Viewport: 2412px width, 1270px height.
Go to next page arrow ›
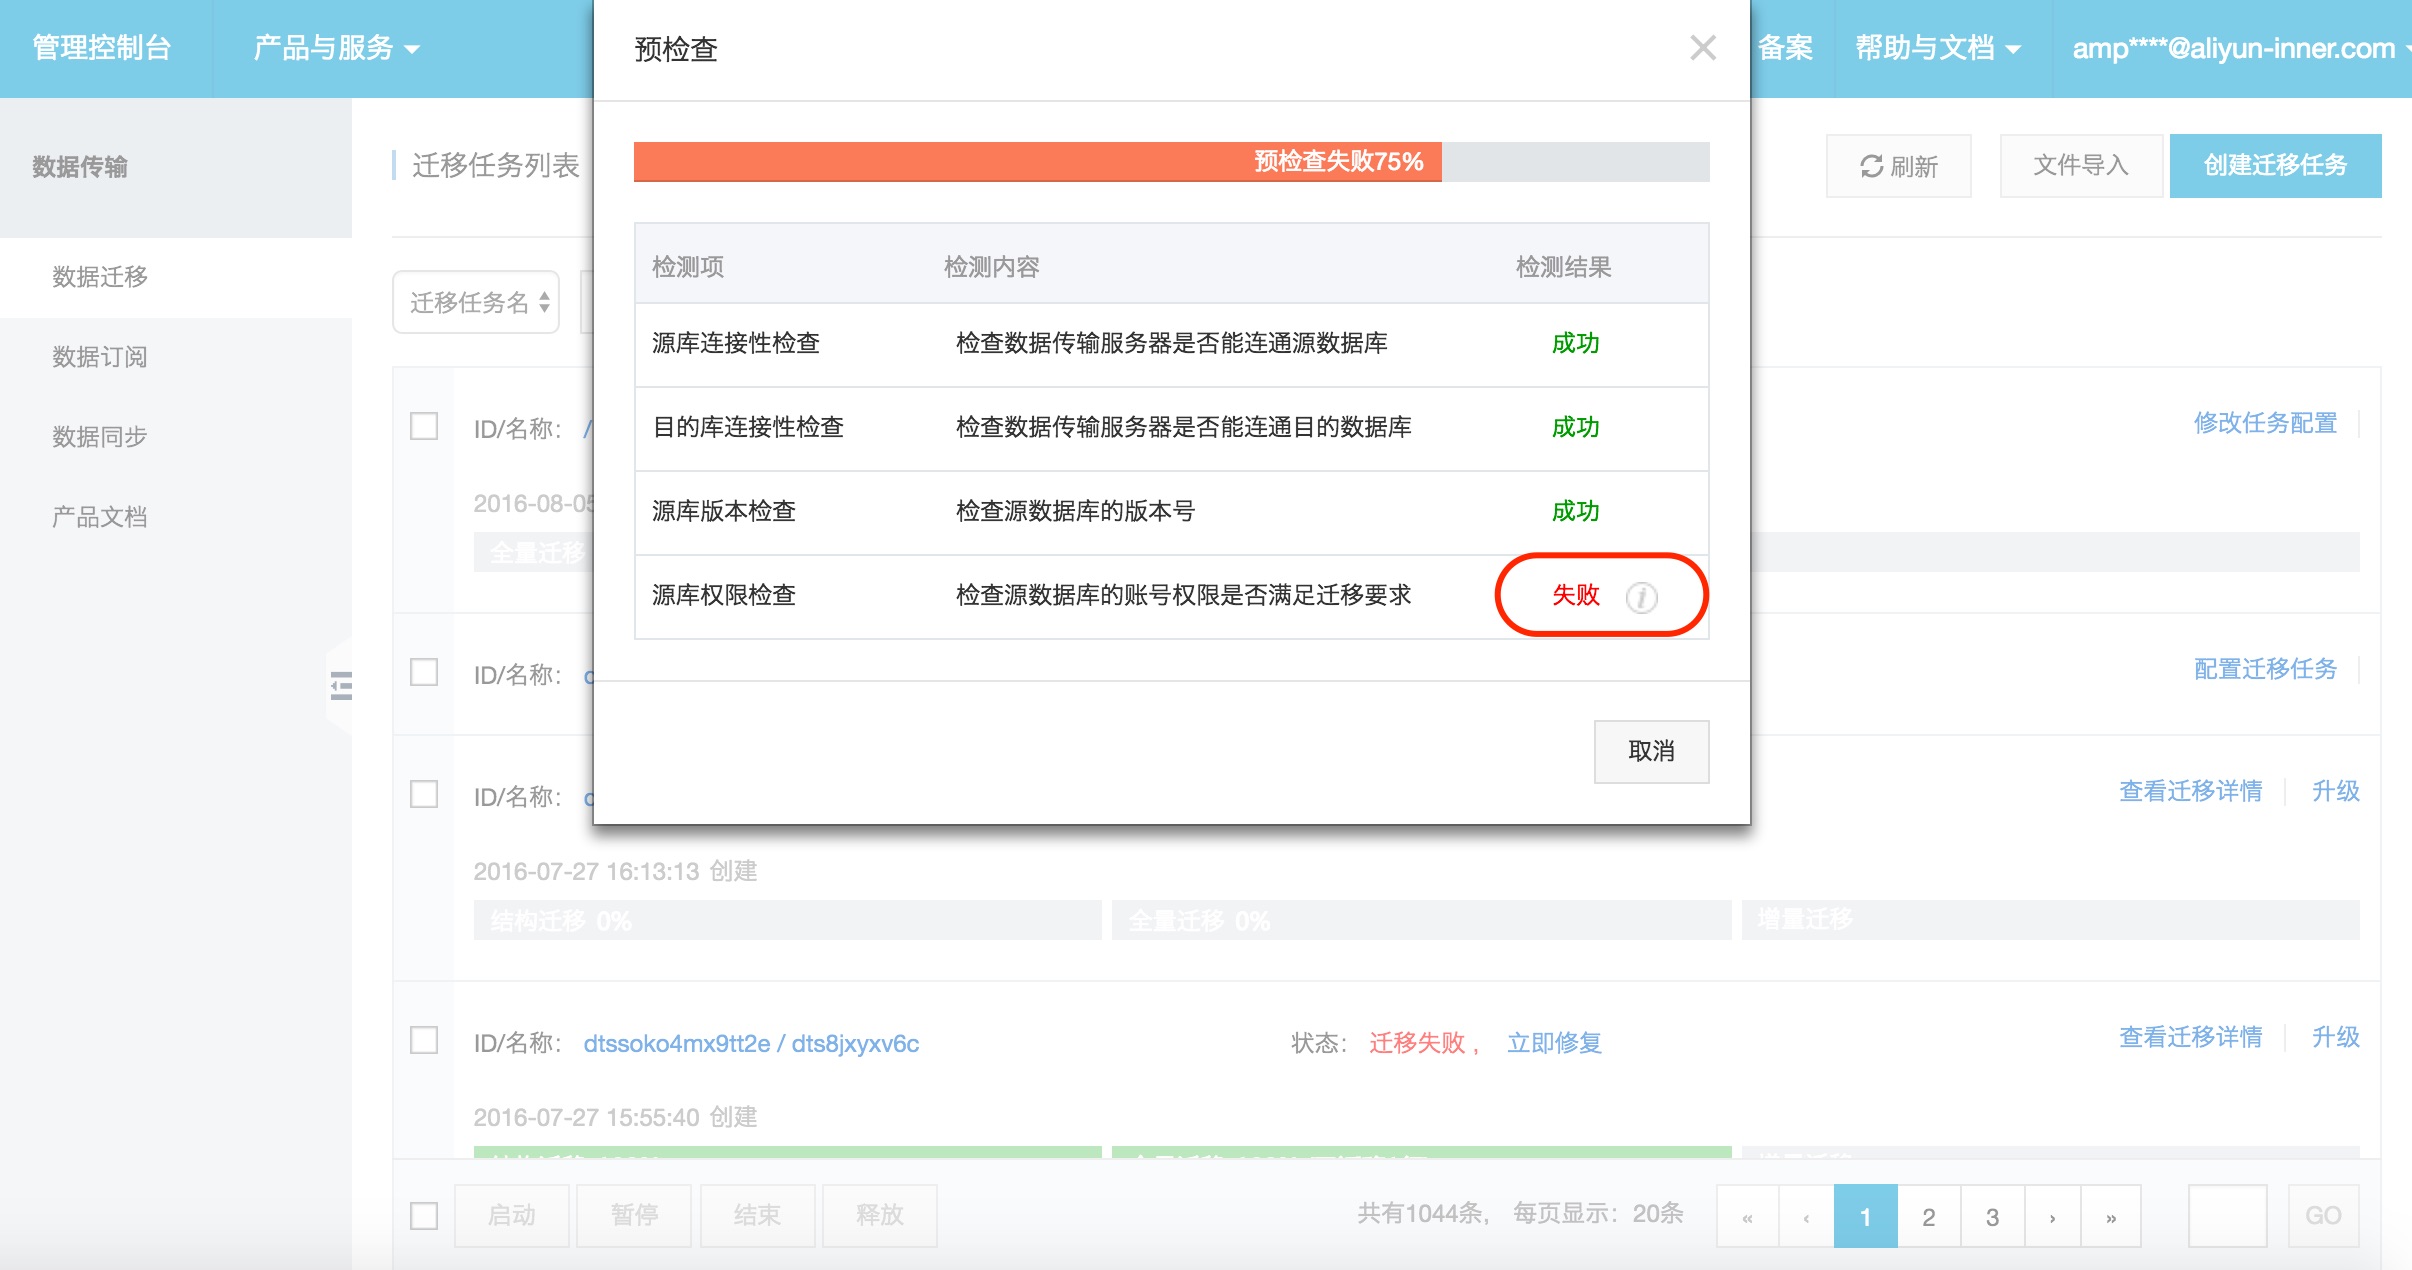[x=2052, y=1217]
